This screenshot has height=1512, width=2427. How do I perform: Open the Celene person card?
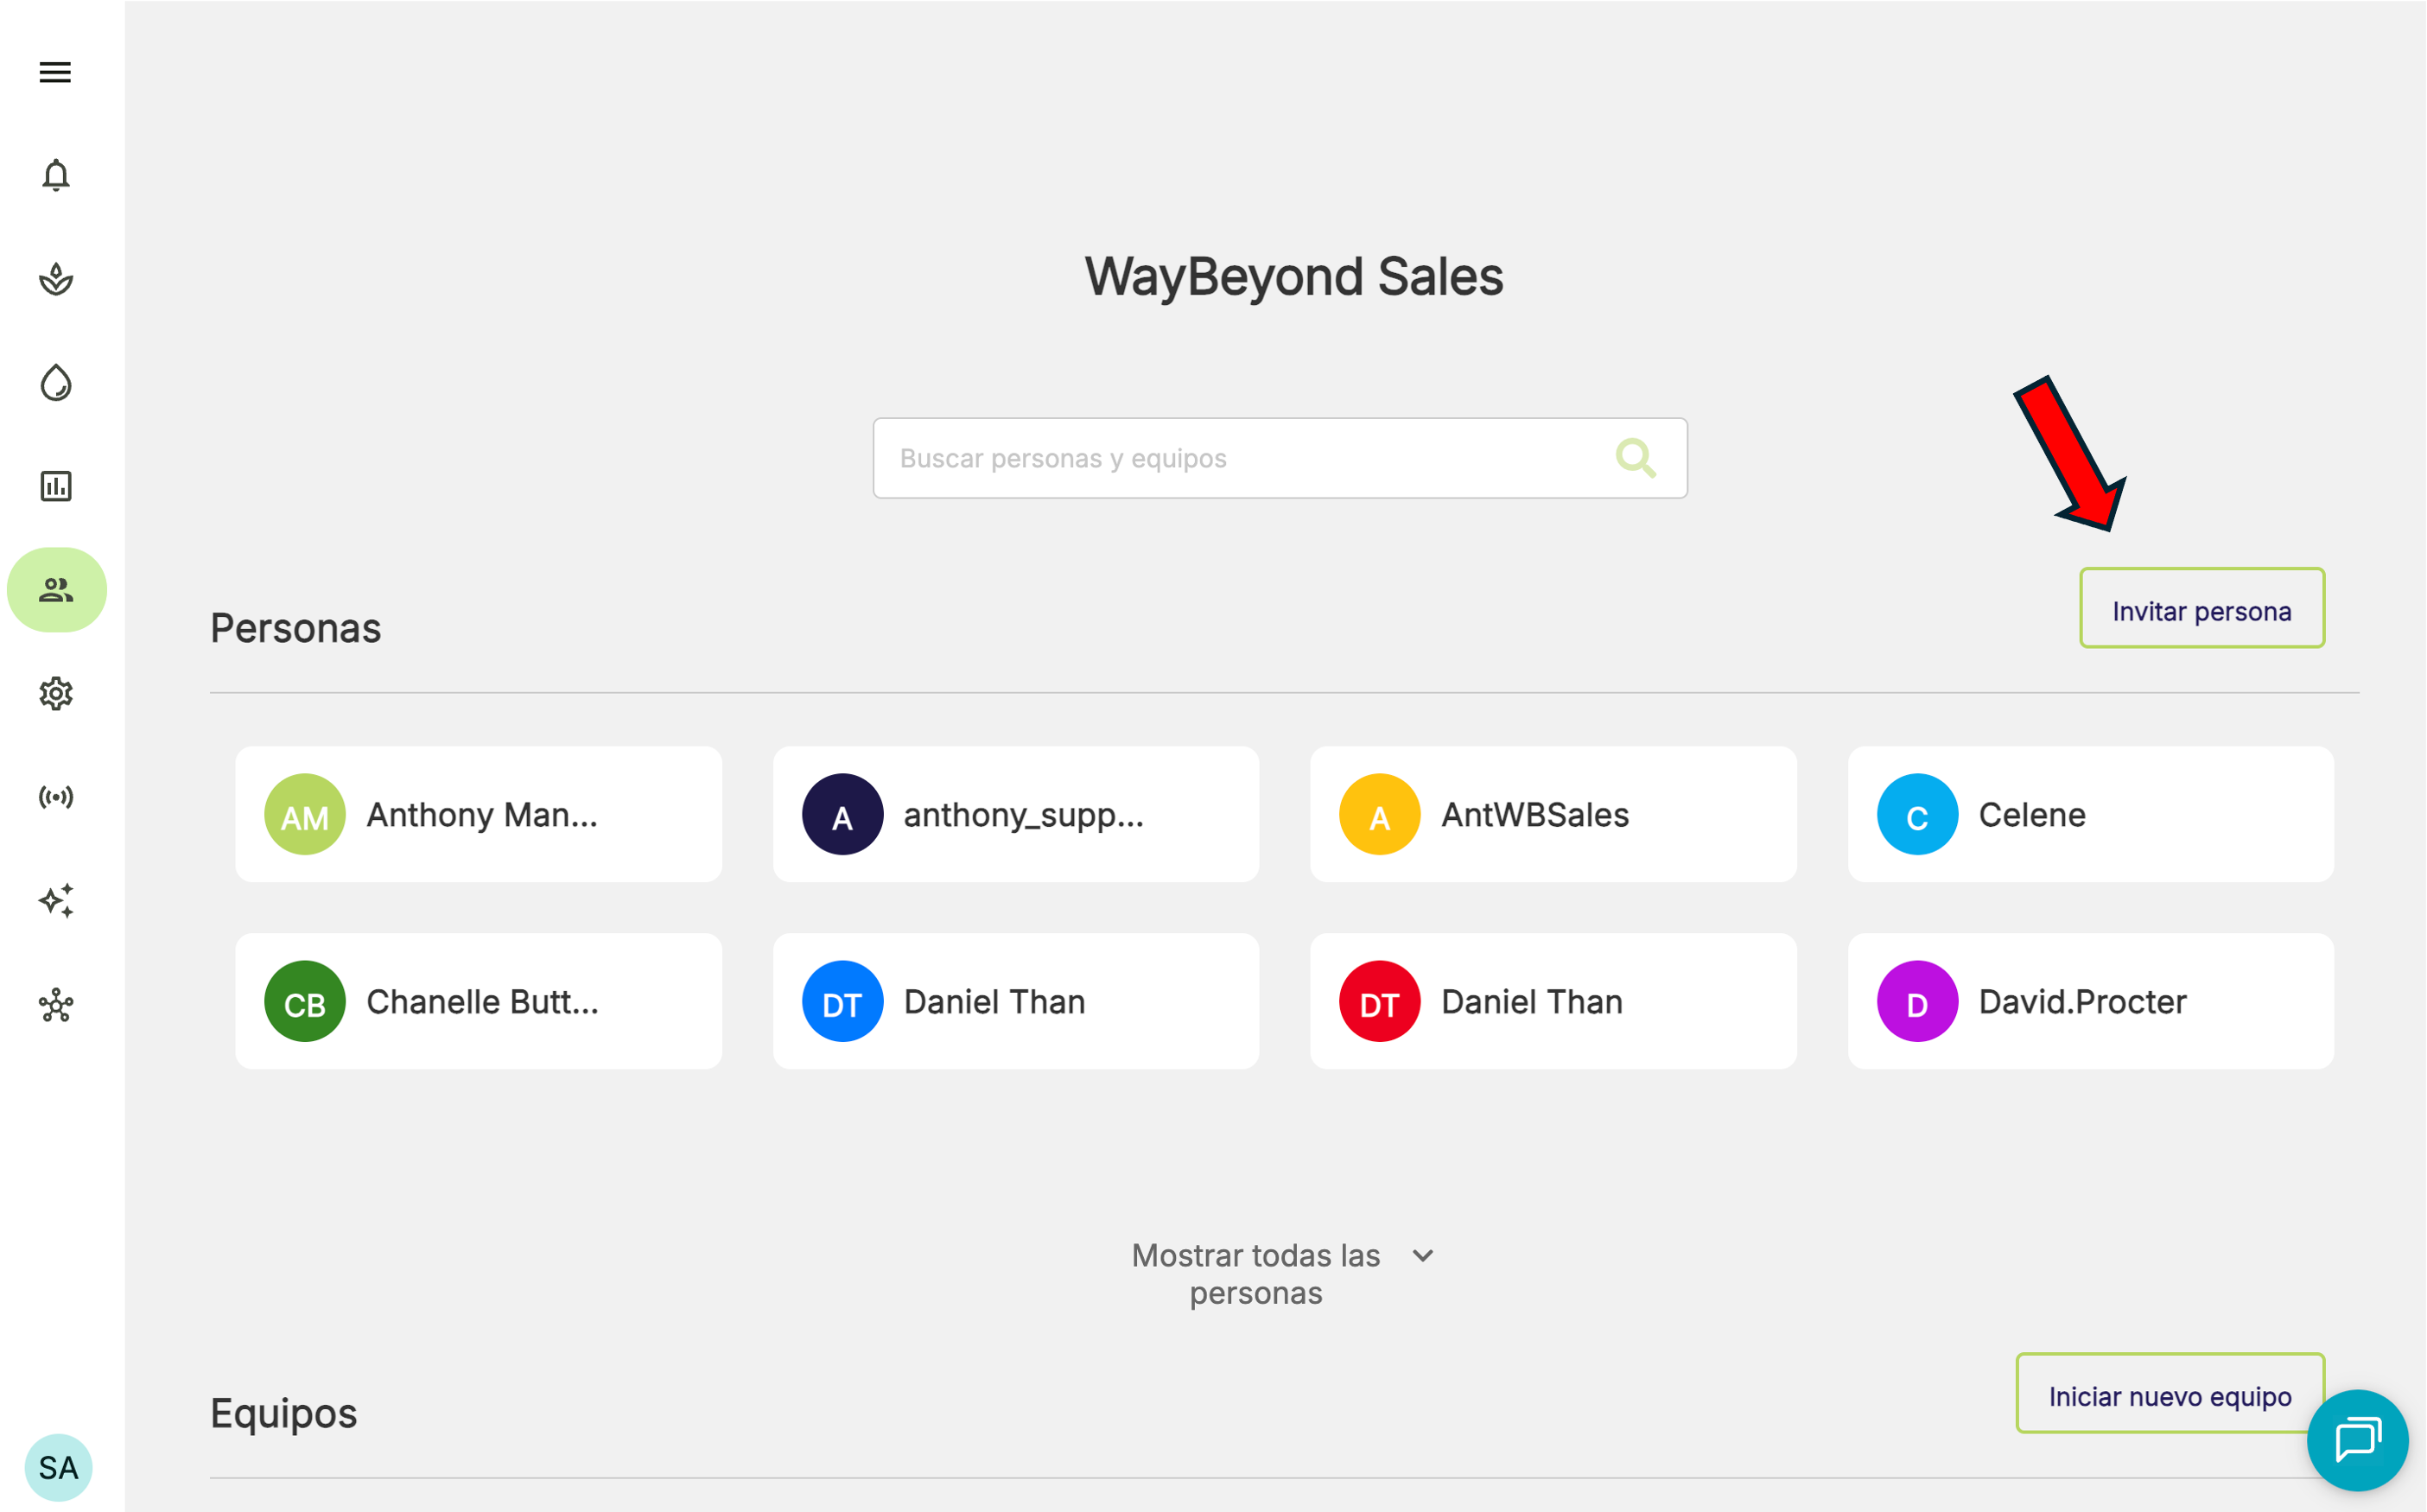click(x=2091, y=814)
